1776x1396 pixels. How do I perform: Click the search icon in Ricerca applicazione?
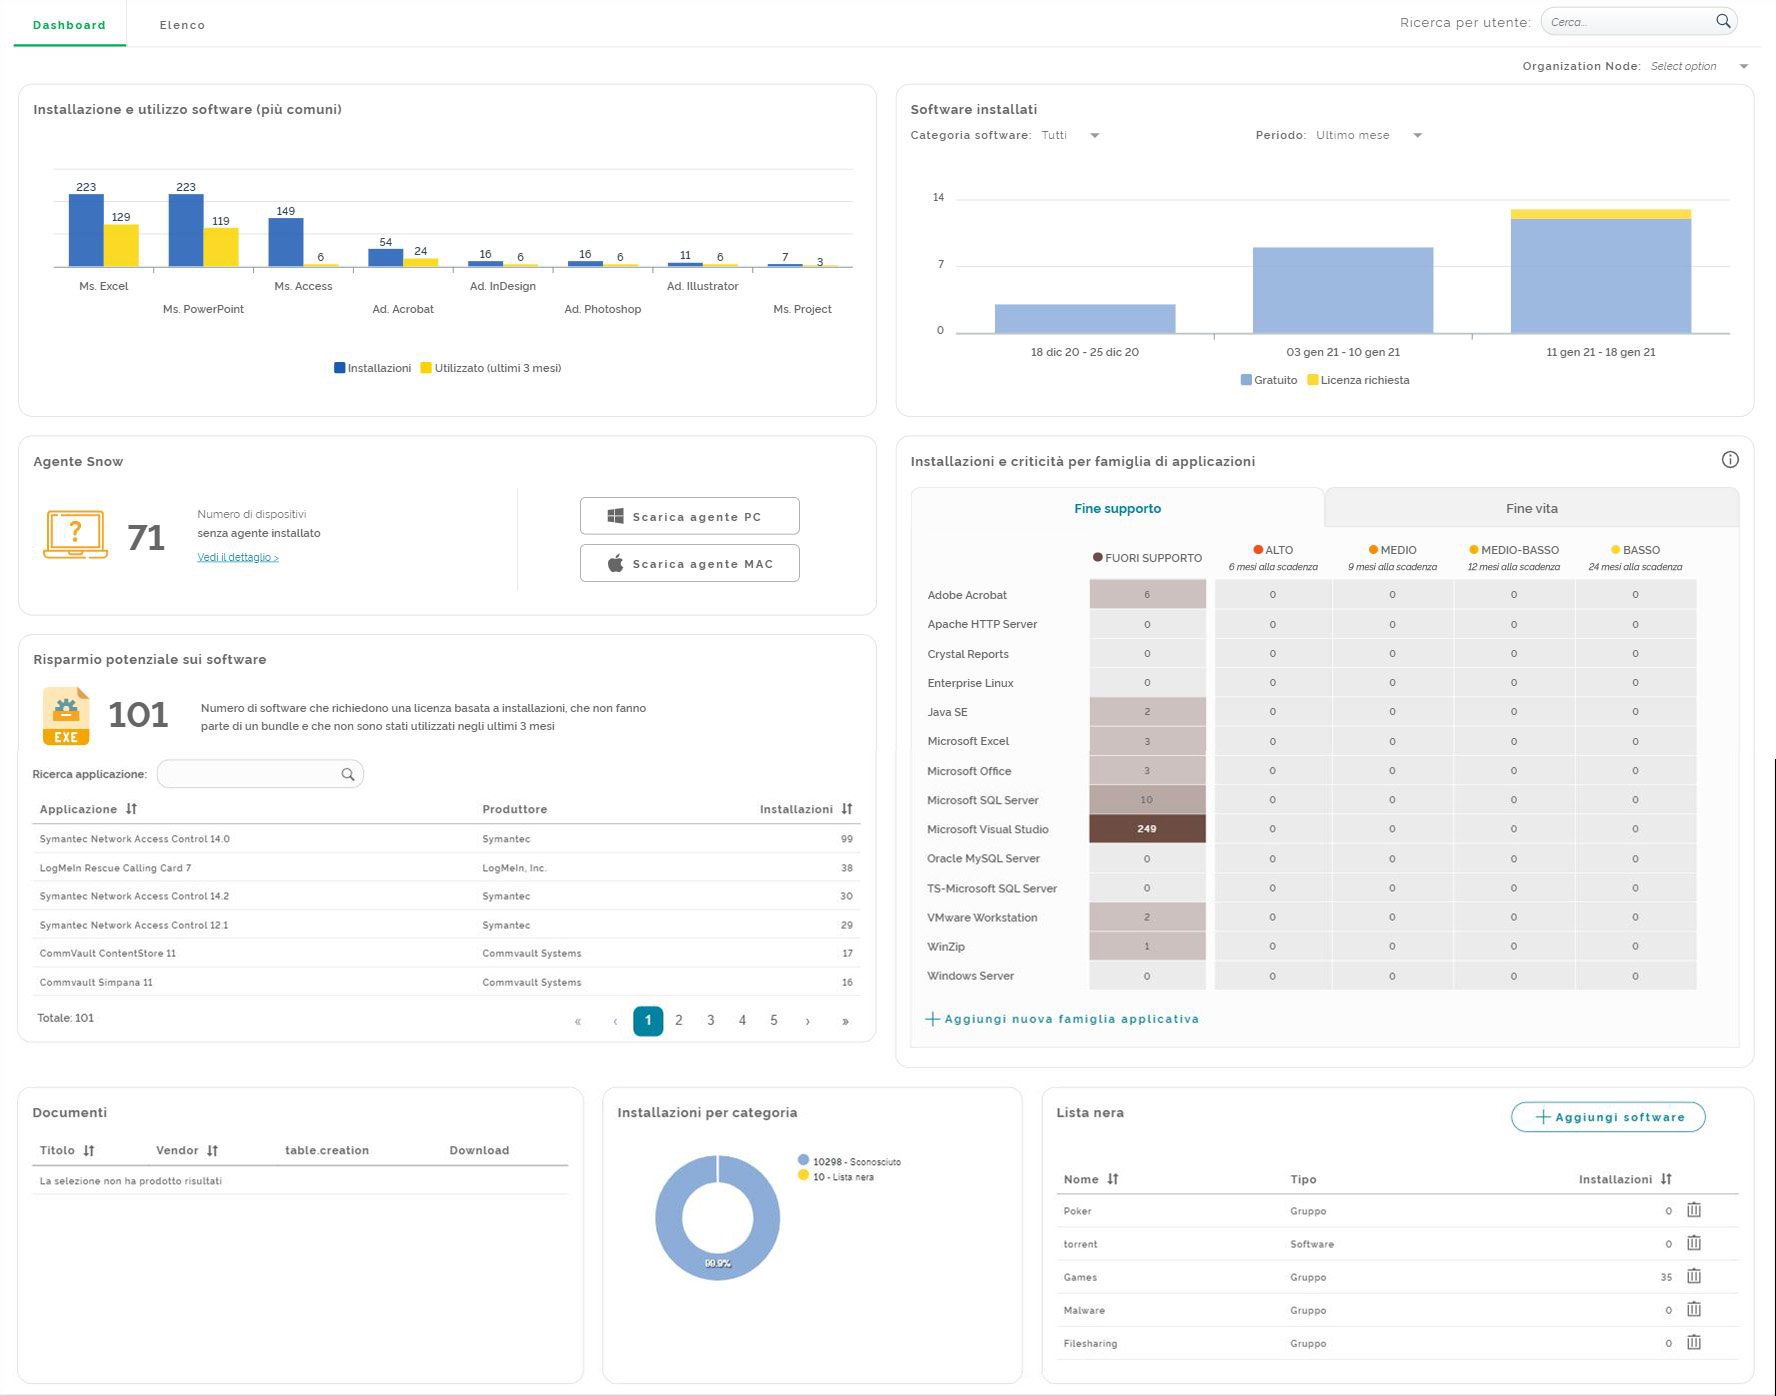point(348,775)
